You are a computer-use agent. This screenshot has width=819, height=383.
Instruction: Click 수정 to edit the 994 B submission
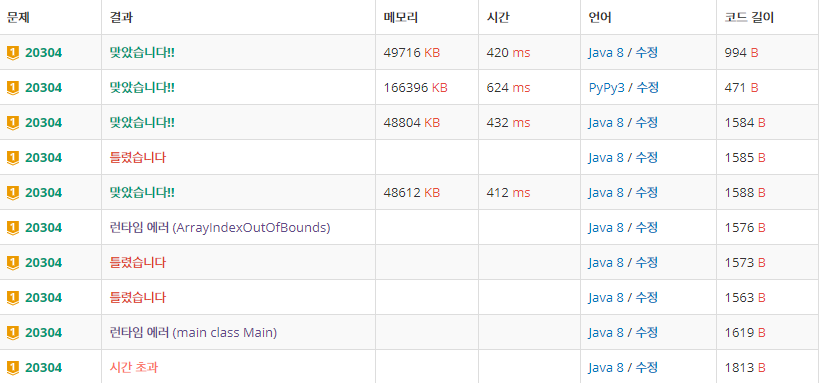pos(646,52)
